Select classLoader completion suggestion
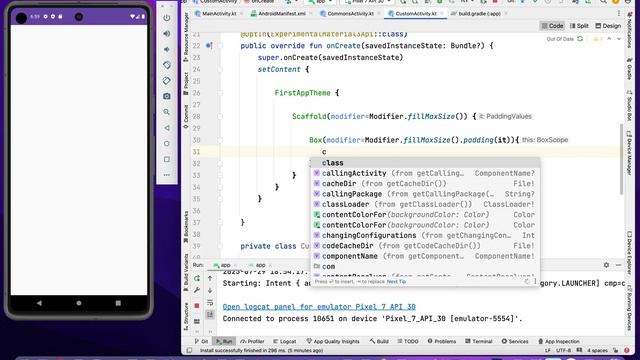Image resolution: width=640 pixels, height=360 pixels. 424,204
